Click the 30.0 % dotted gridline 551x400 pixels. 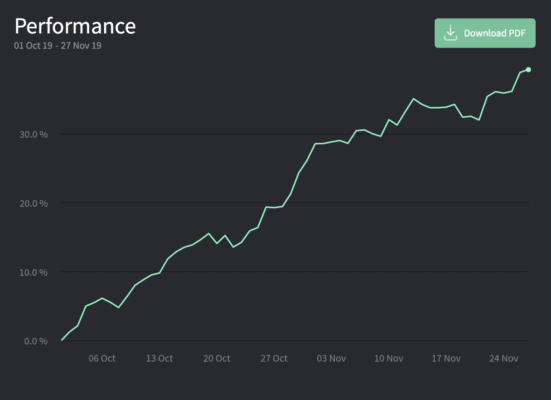click(x=295, y=134)
